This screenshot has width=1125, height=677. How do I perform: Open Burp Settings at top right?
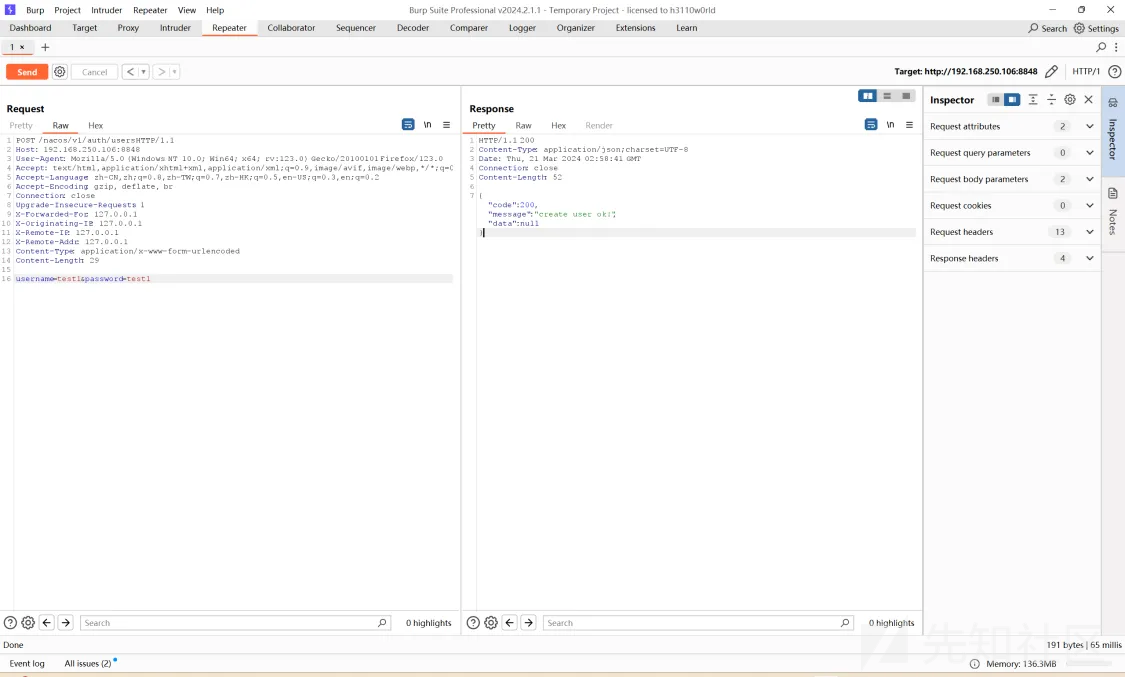click(1096, 28)
